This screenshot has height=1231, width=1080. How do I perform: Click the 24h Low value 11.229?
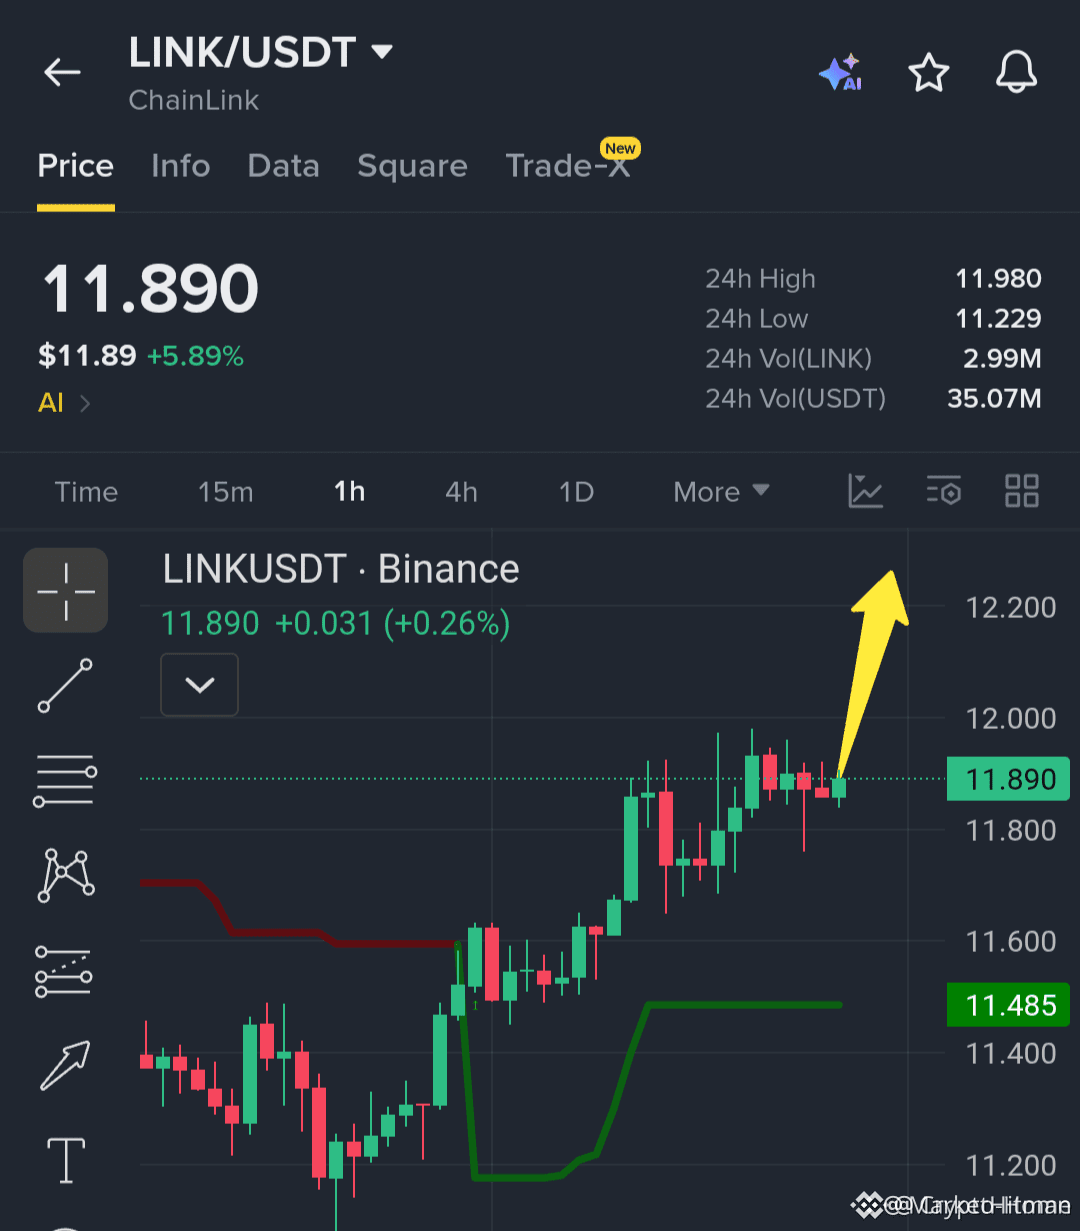click(998, 319)
